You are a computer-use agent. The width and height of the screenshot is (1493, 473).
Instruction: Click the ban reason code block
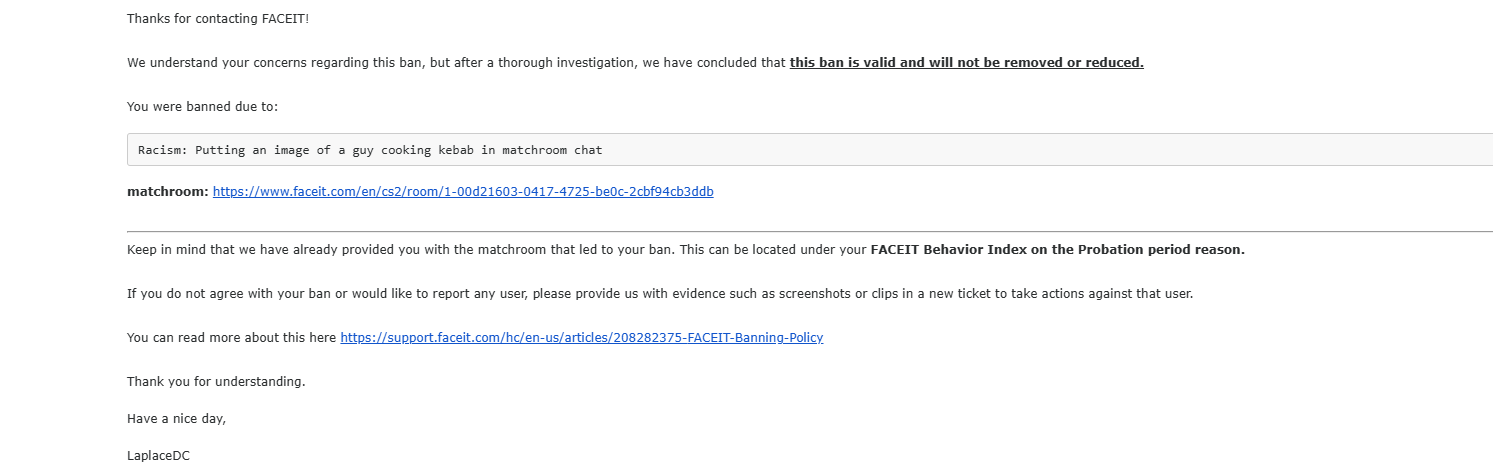click(x=810, y=150)
